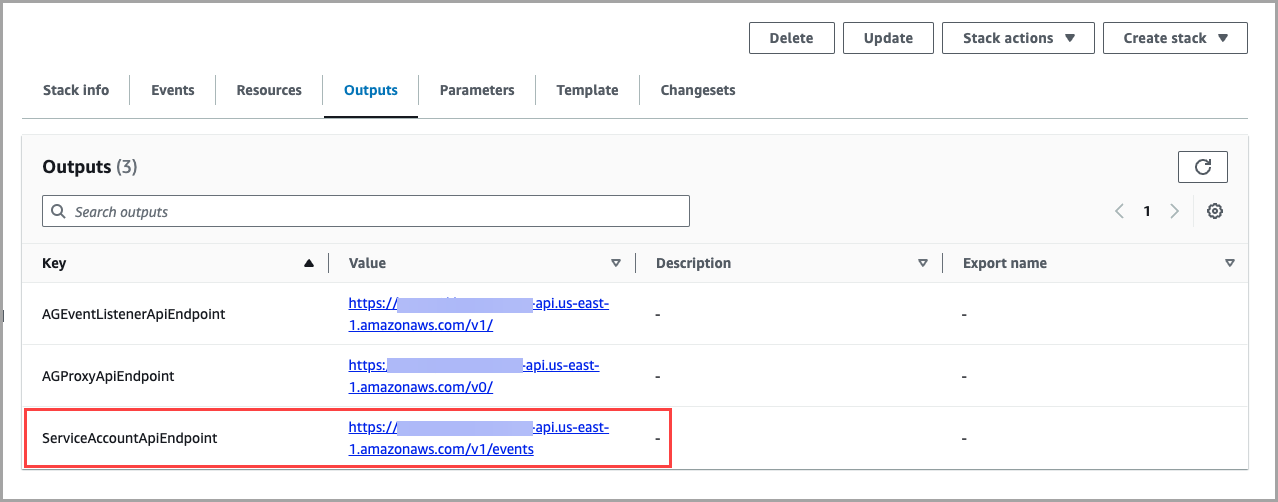
Task: Open outputs table settings gear
Action: pos(1215,211)
